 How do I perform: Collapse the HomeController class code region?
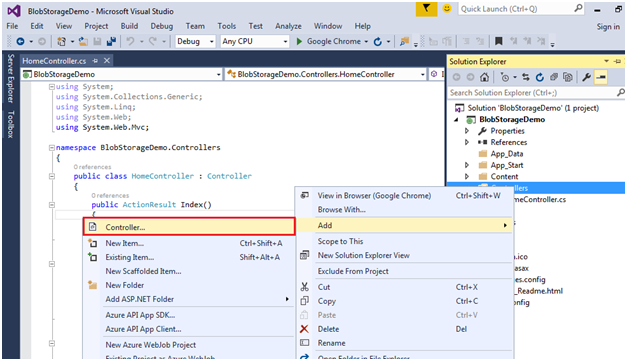pyautogui.click(x=52, y=176)
